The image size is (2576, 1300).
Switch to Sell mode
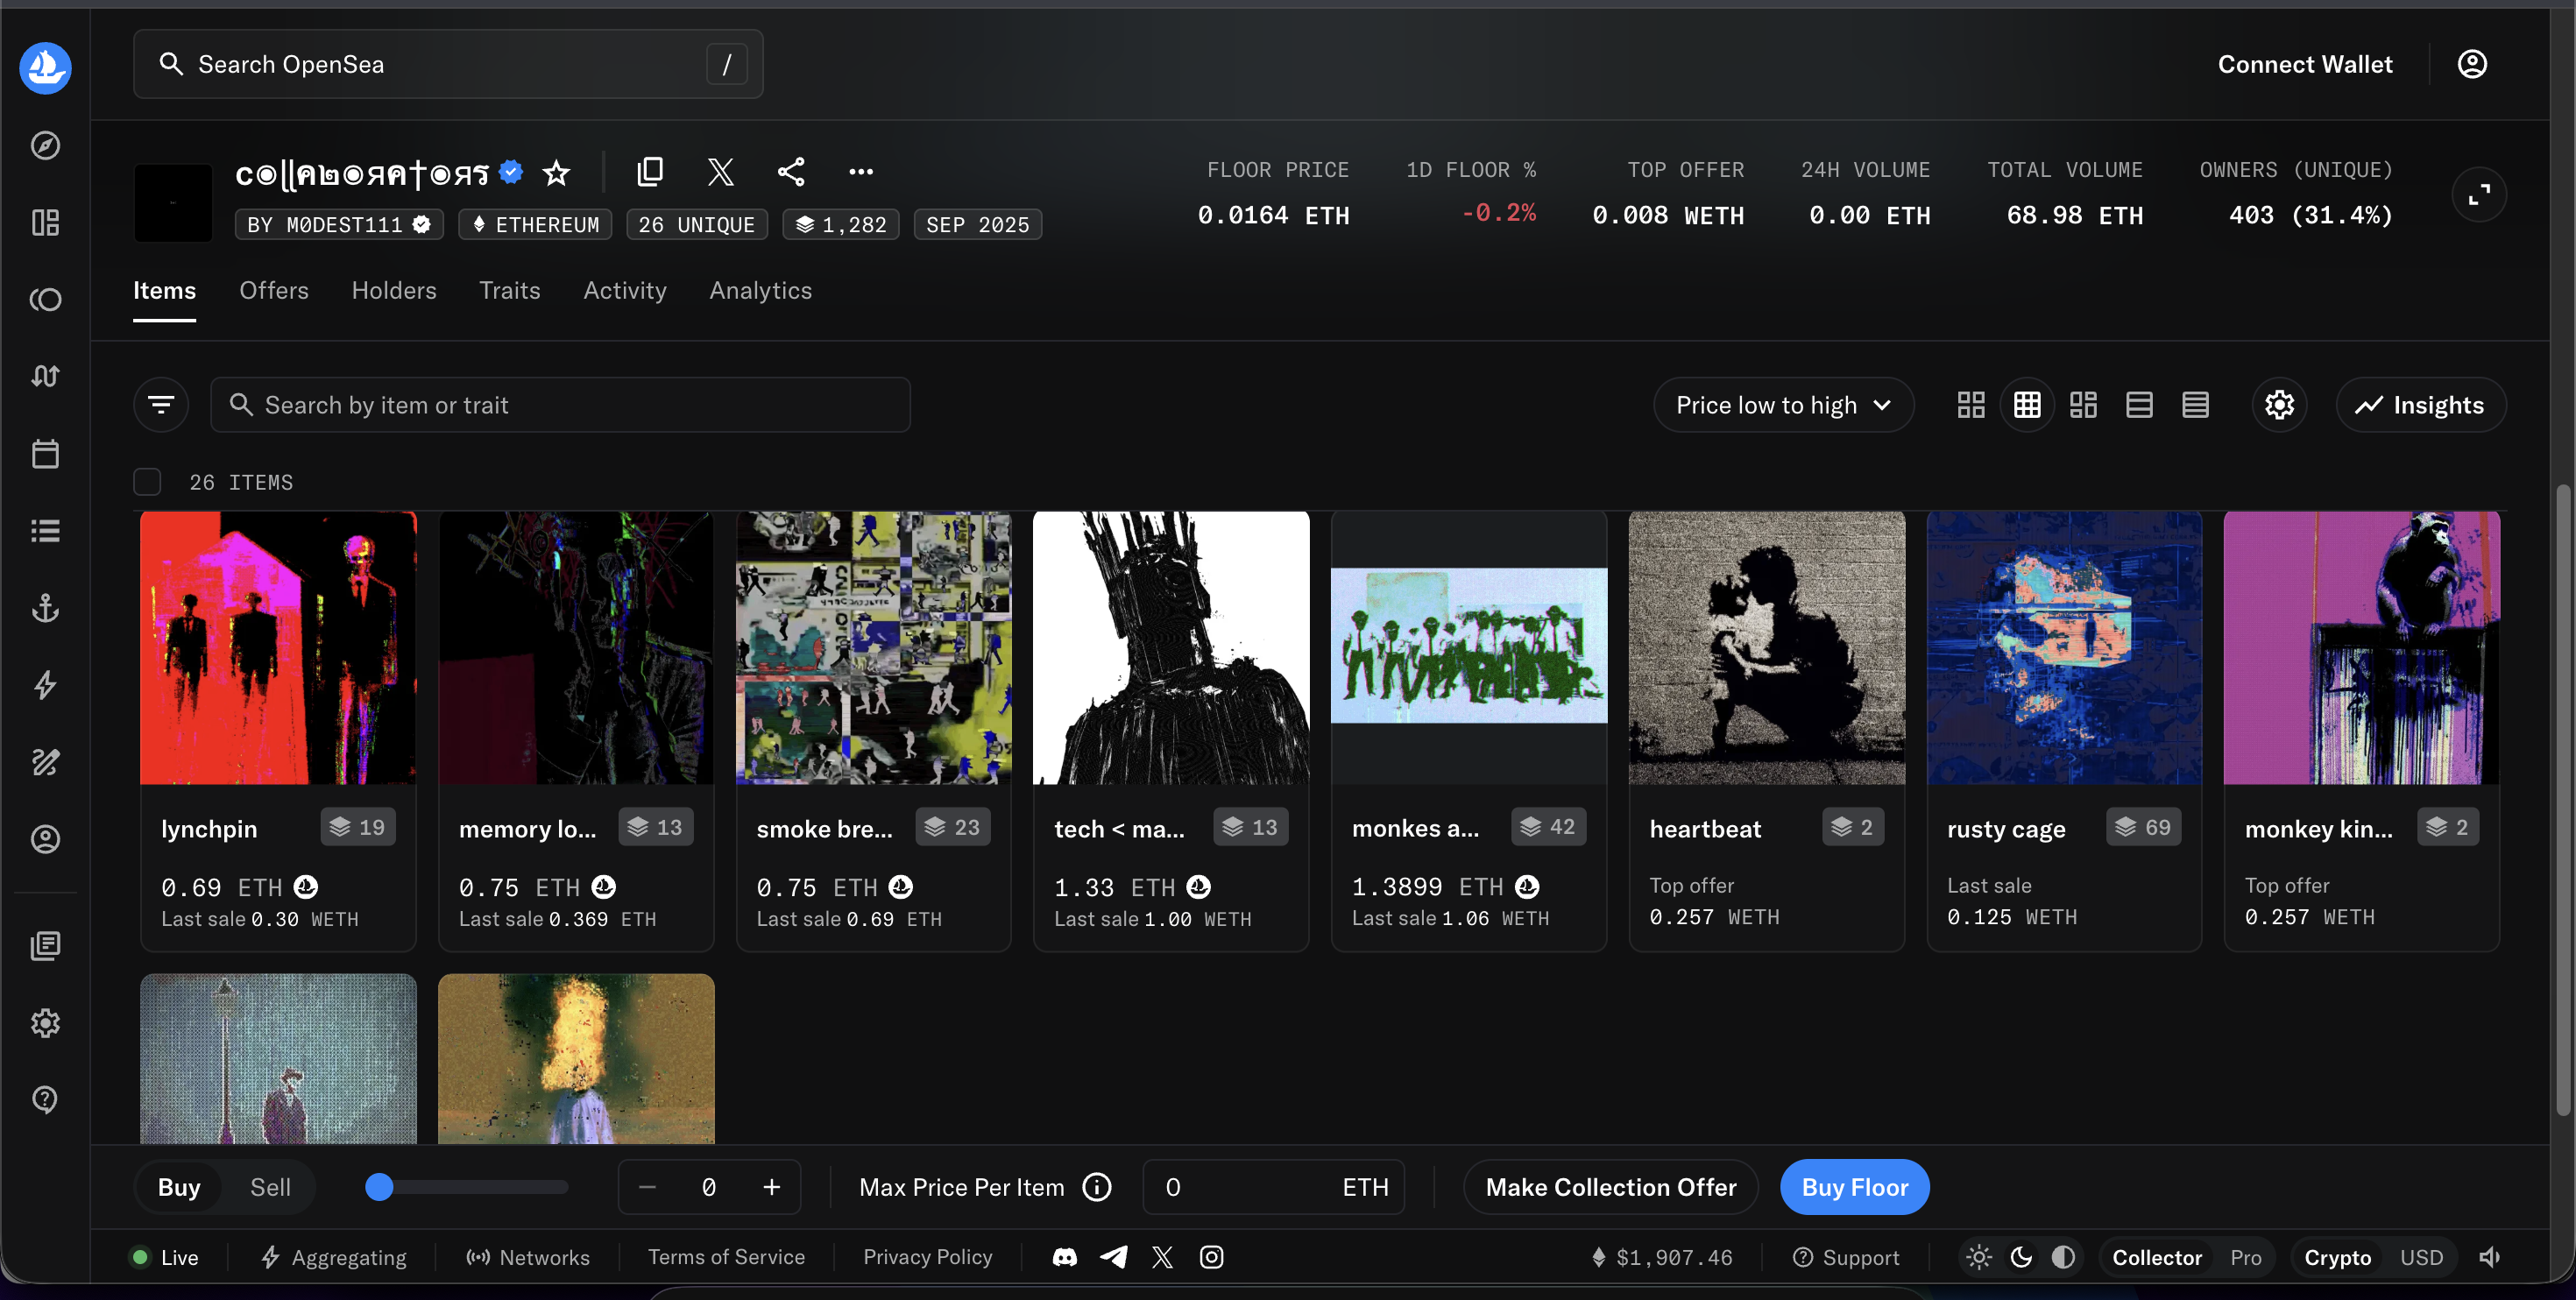point(270,1187)
